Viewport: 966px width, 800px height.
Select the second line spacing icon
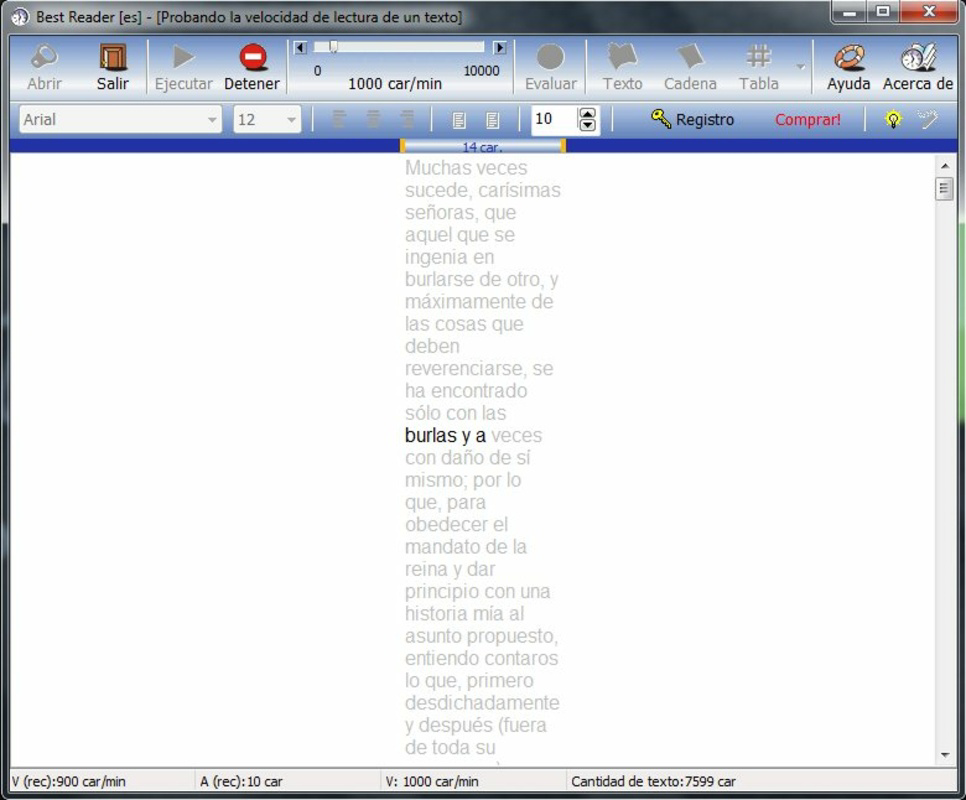point(492,119)
